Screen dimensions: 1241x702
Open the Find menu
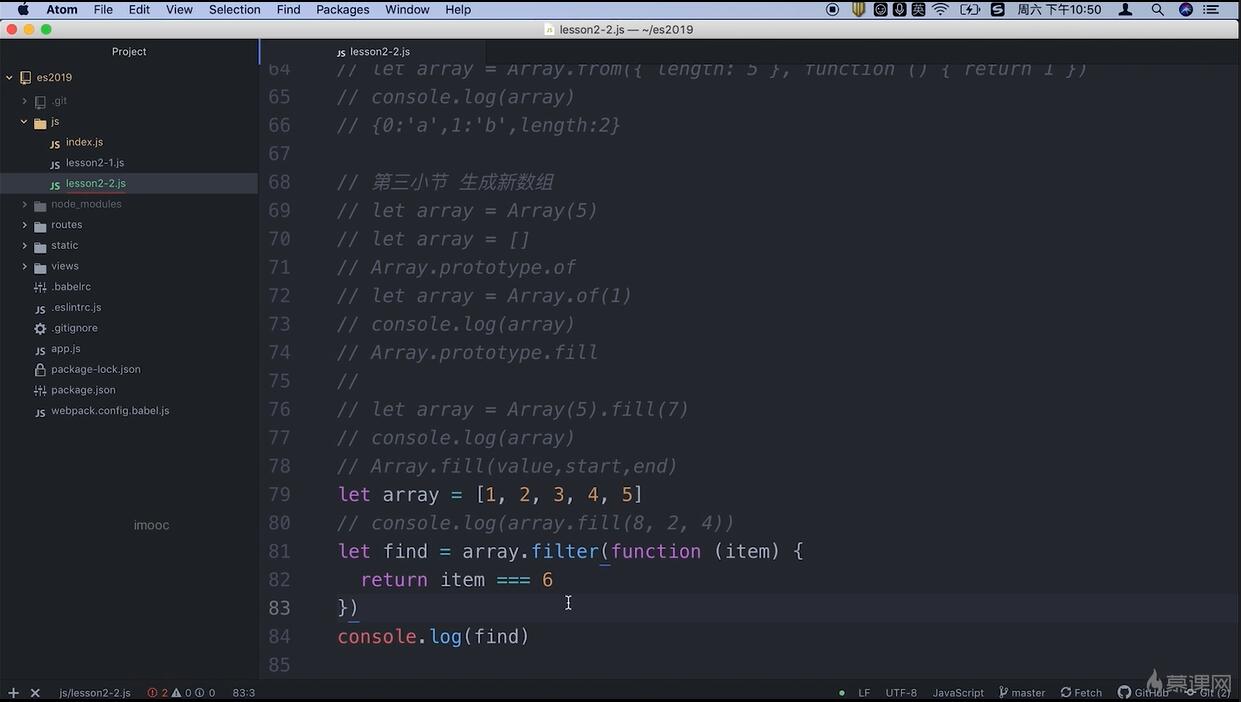click(288, 9)
